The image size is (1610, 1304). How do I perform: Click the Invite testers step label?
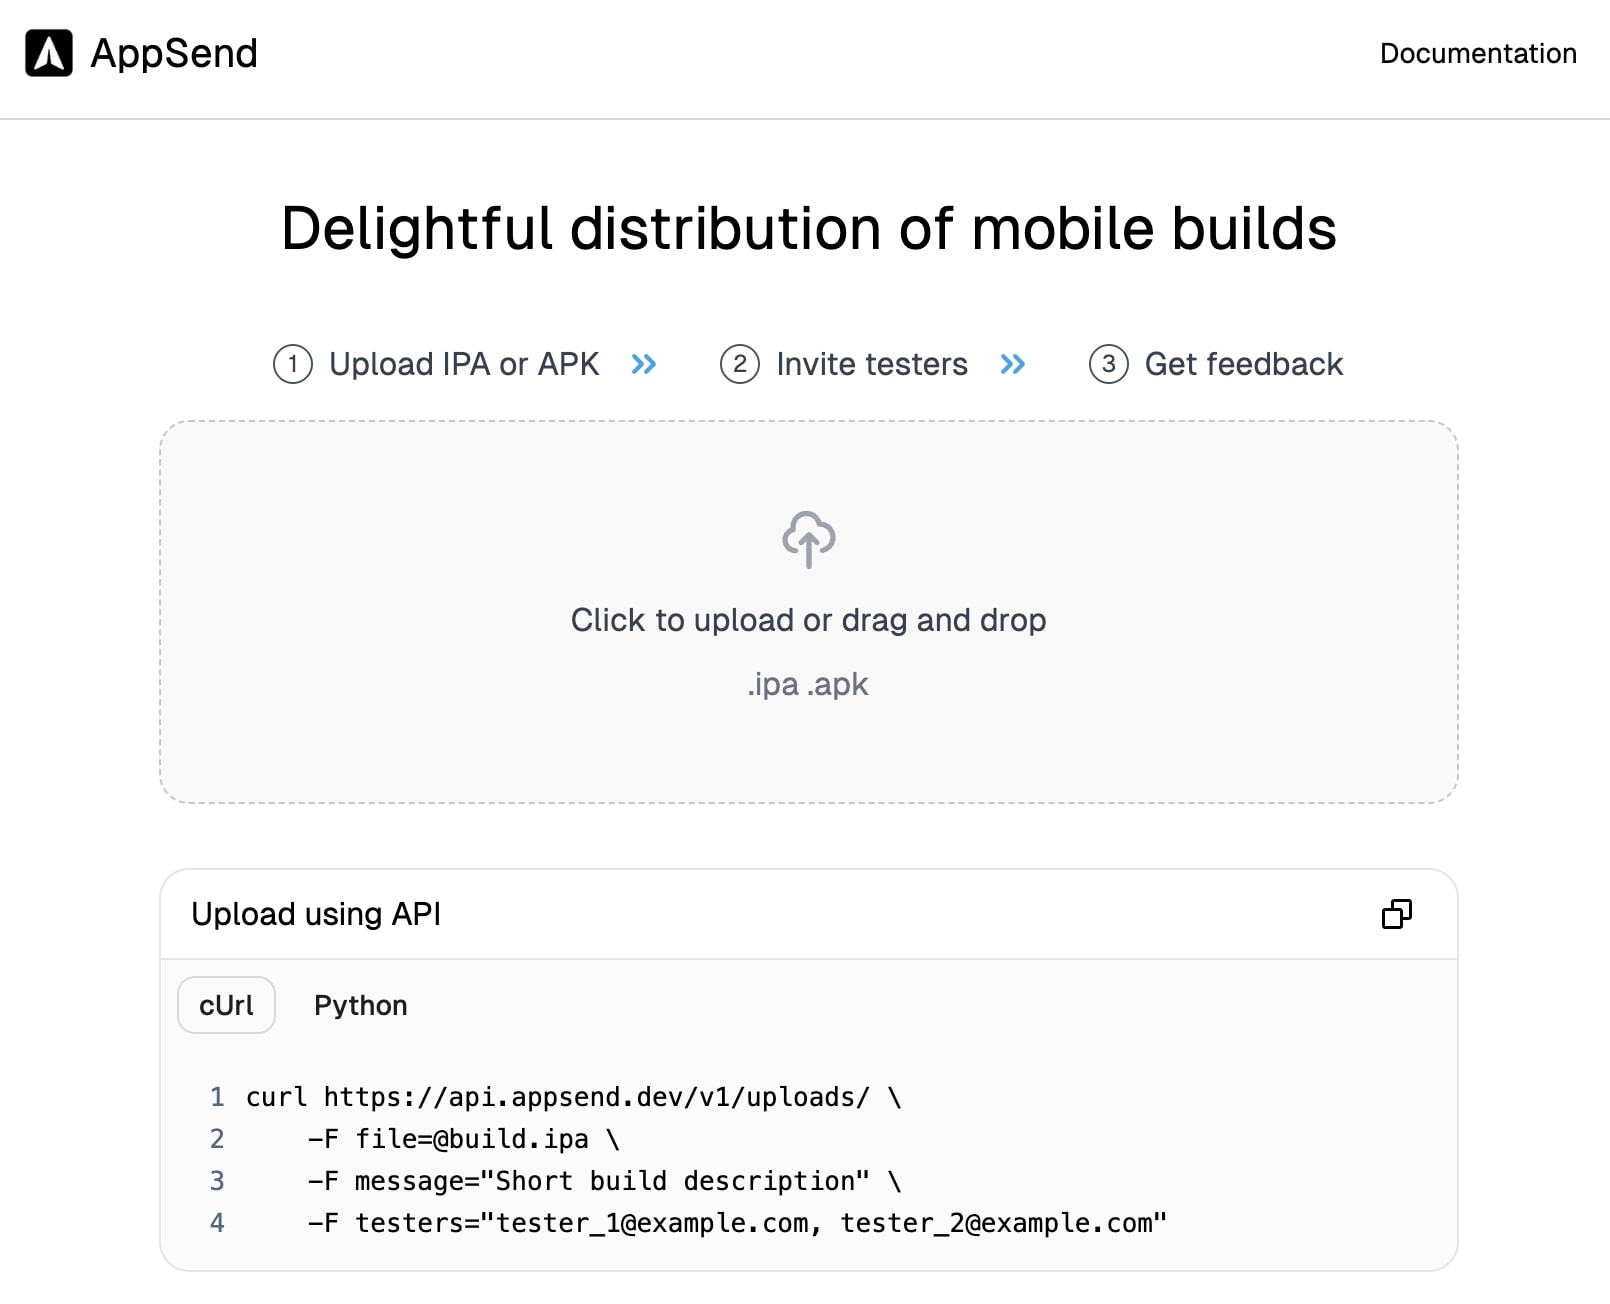click(872, 364)
